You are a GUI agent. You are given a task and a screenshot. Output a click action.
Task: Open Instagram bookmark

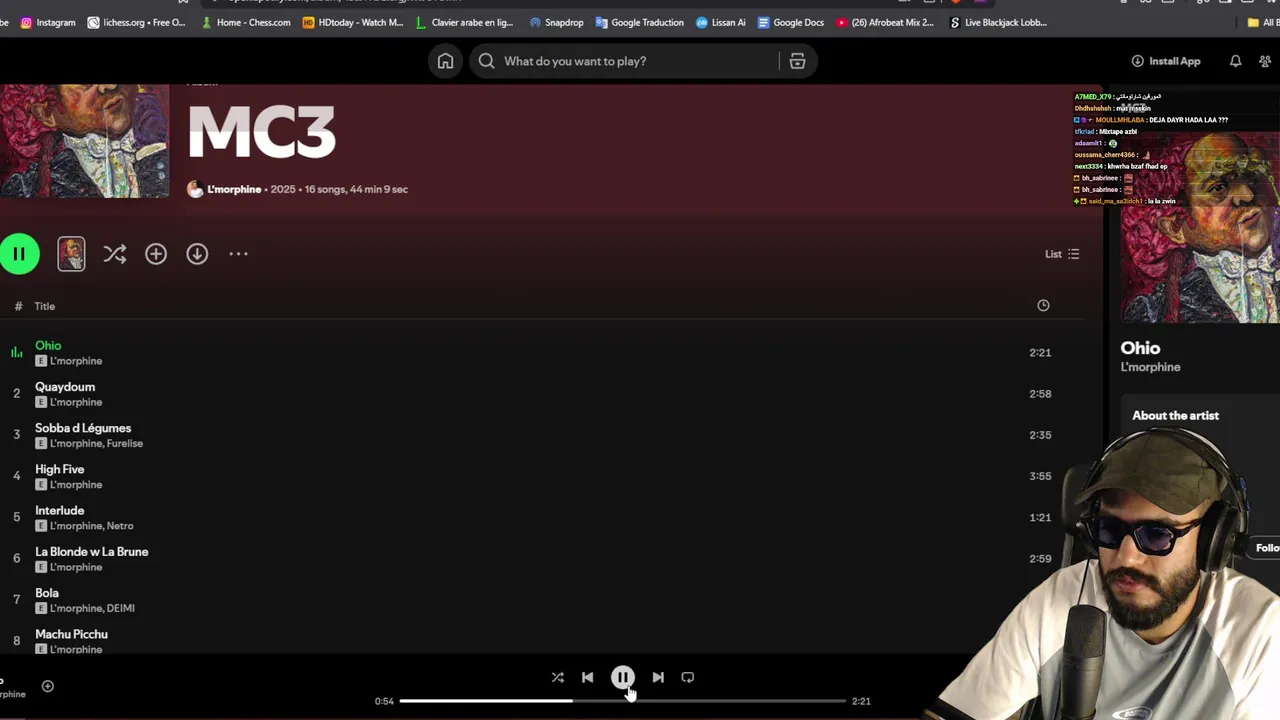coord(48,22)
